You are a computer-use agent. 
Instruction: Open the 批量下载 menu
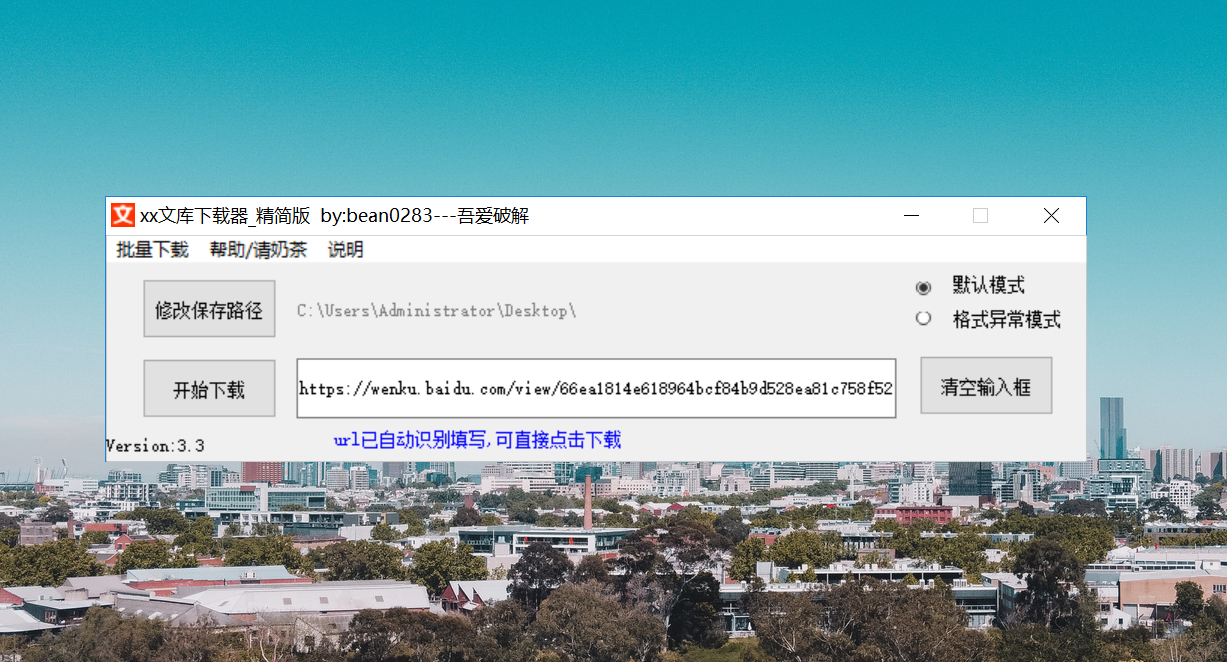coord(152,250)
